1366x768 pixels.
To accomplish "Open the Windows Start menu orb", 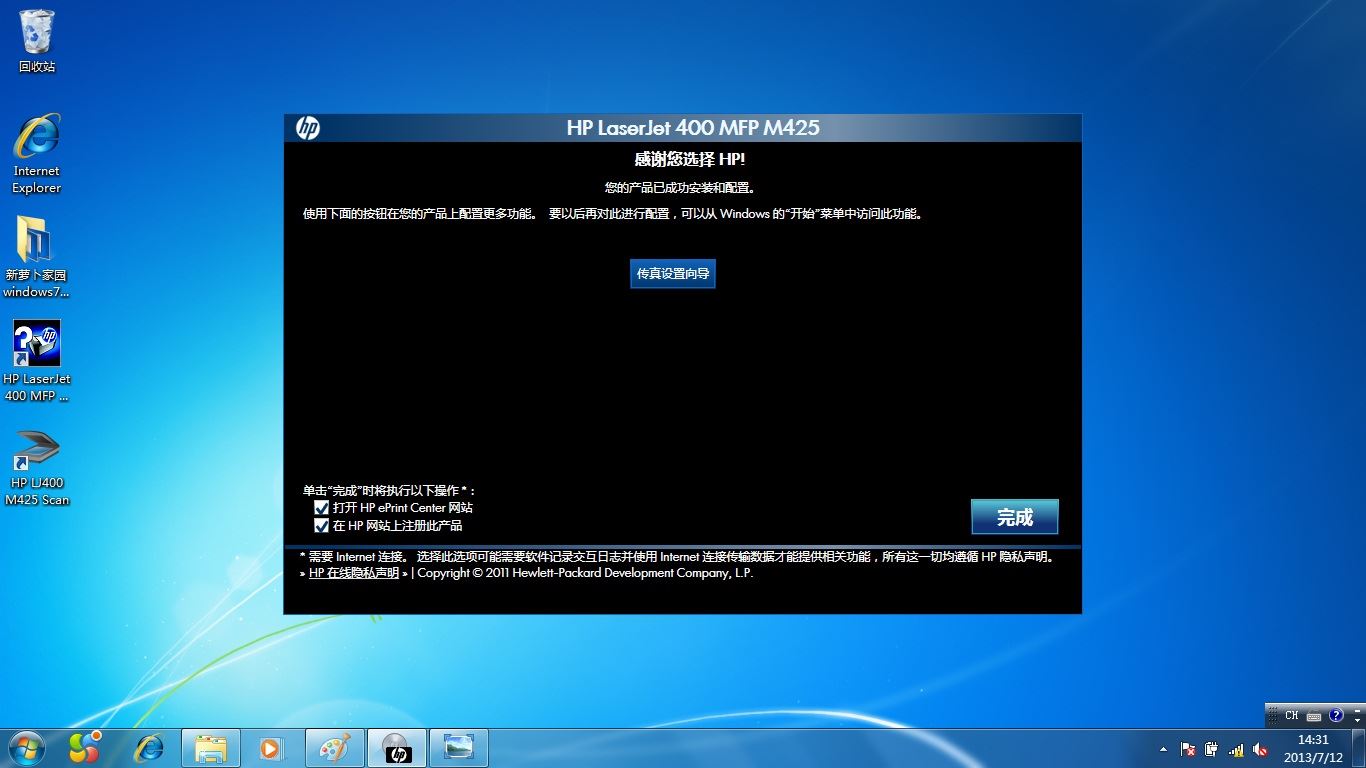I will pos(26,748).
